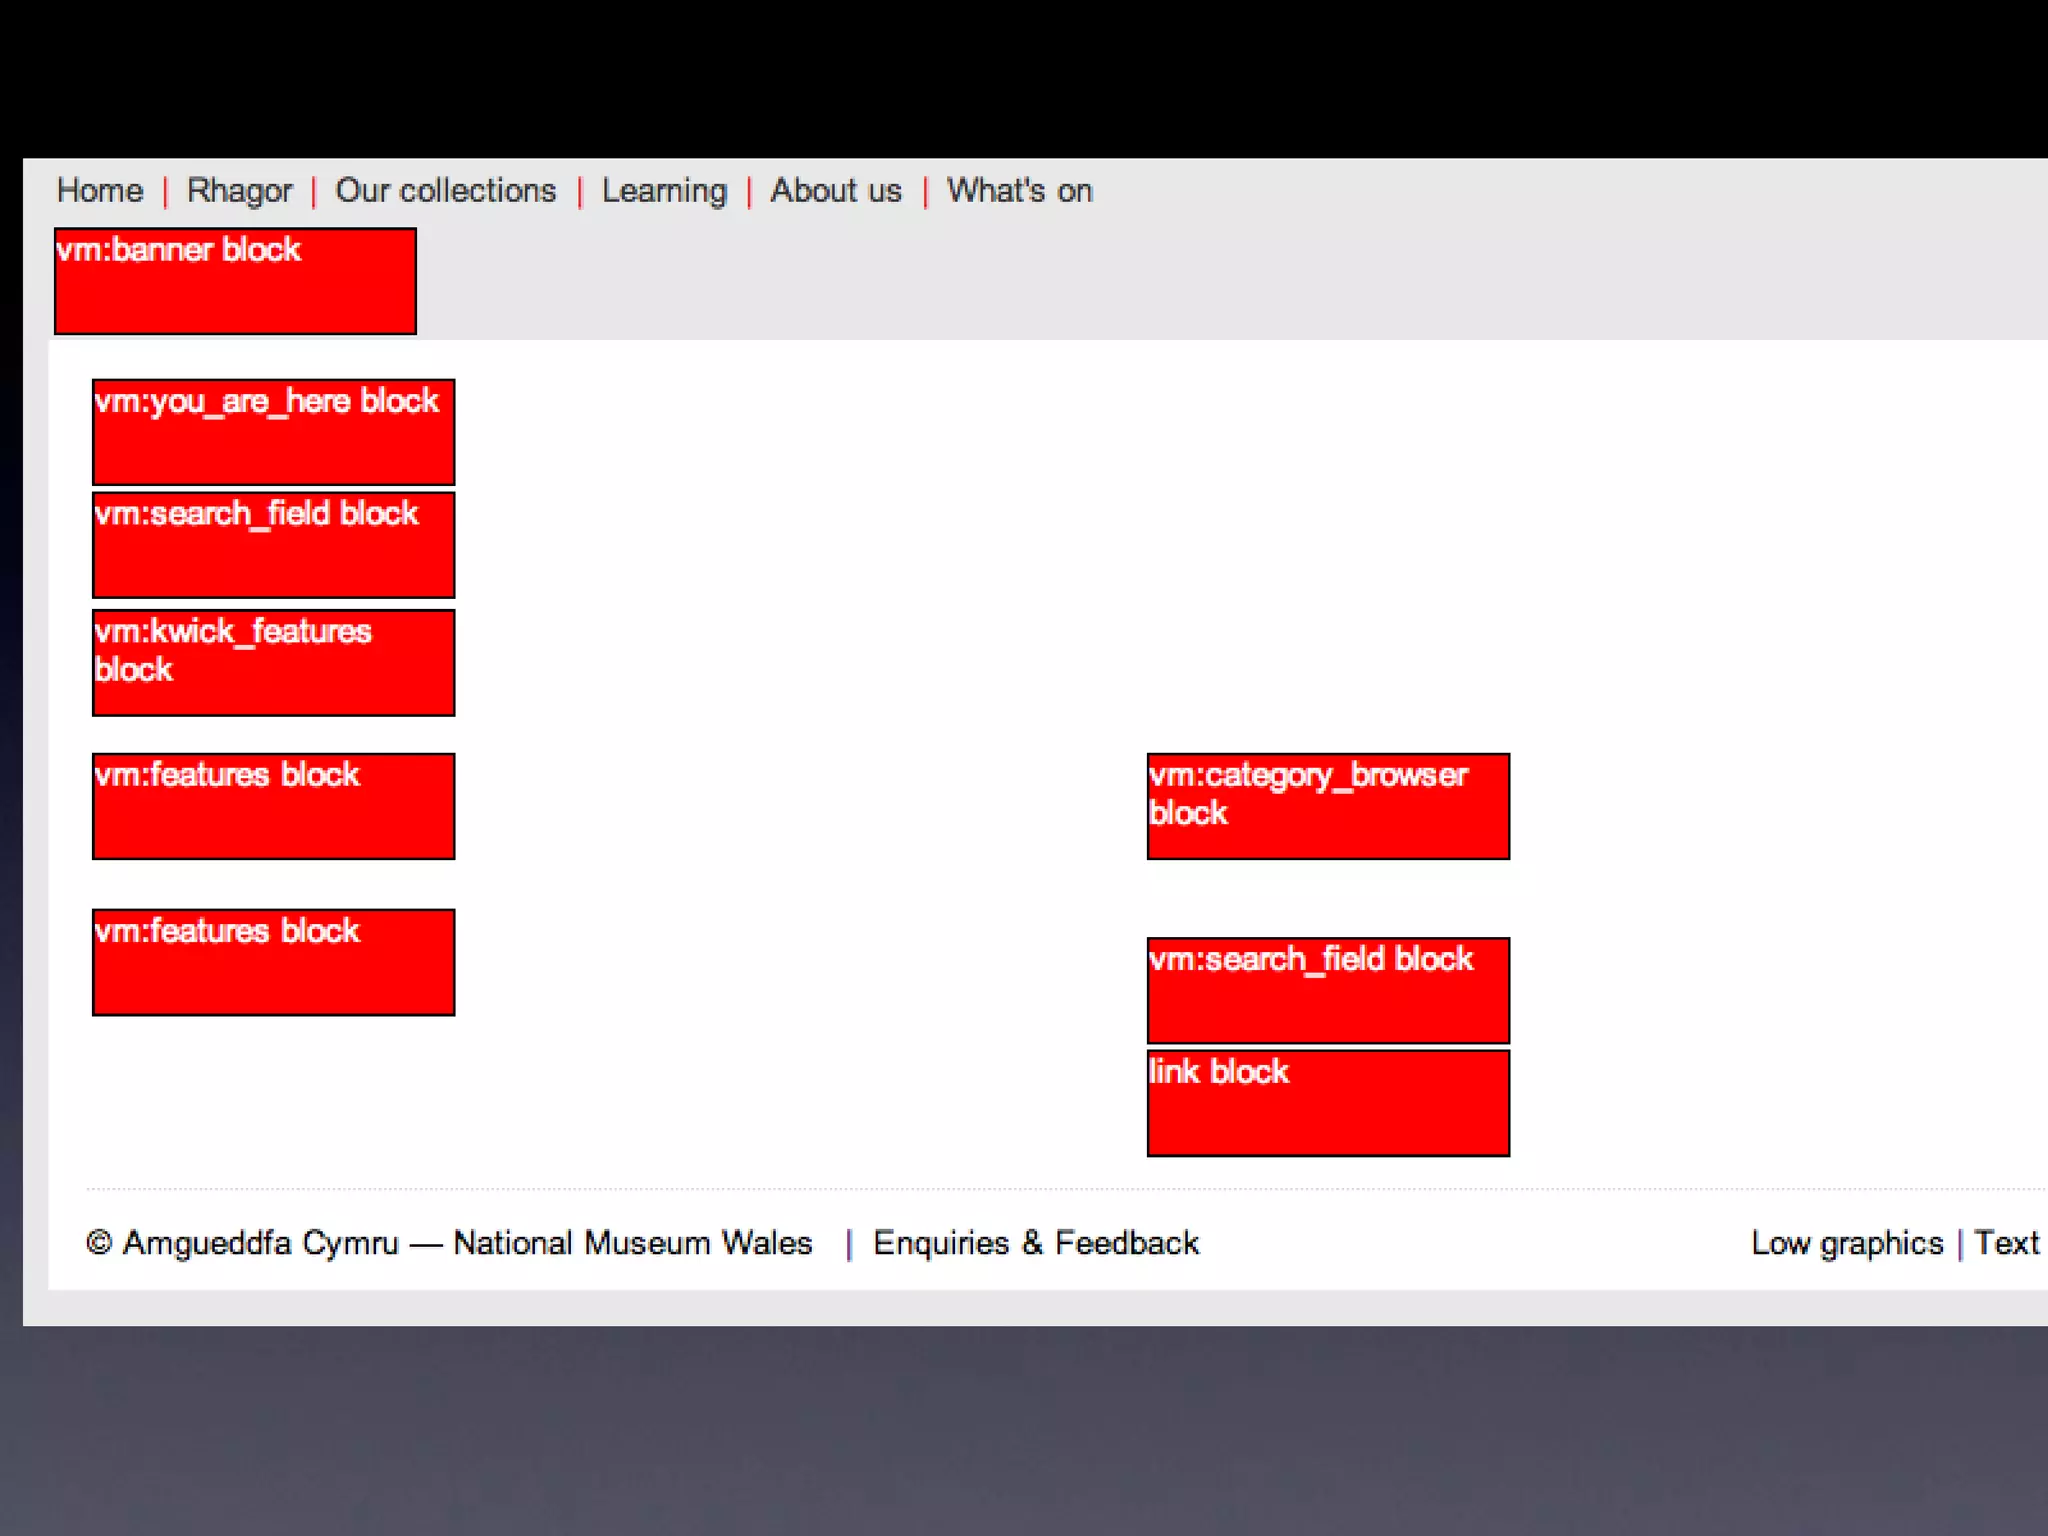
Task: Click right column vm:search_field block
Action: click(x=1328, y=990)
